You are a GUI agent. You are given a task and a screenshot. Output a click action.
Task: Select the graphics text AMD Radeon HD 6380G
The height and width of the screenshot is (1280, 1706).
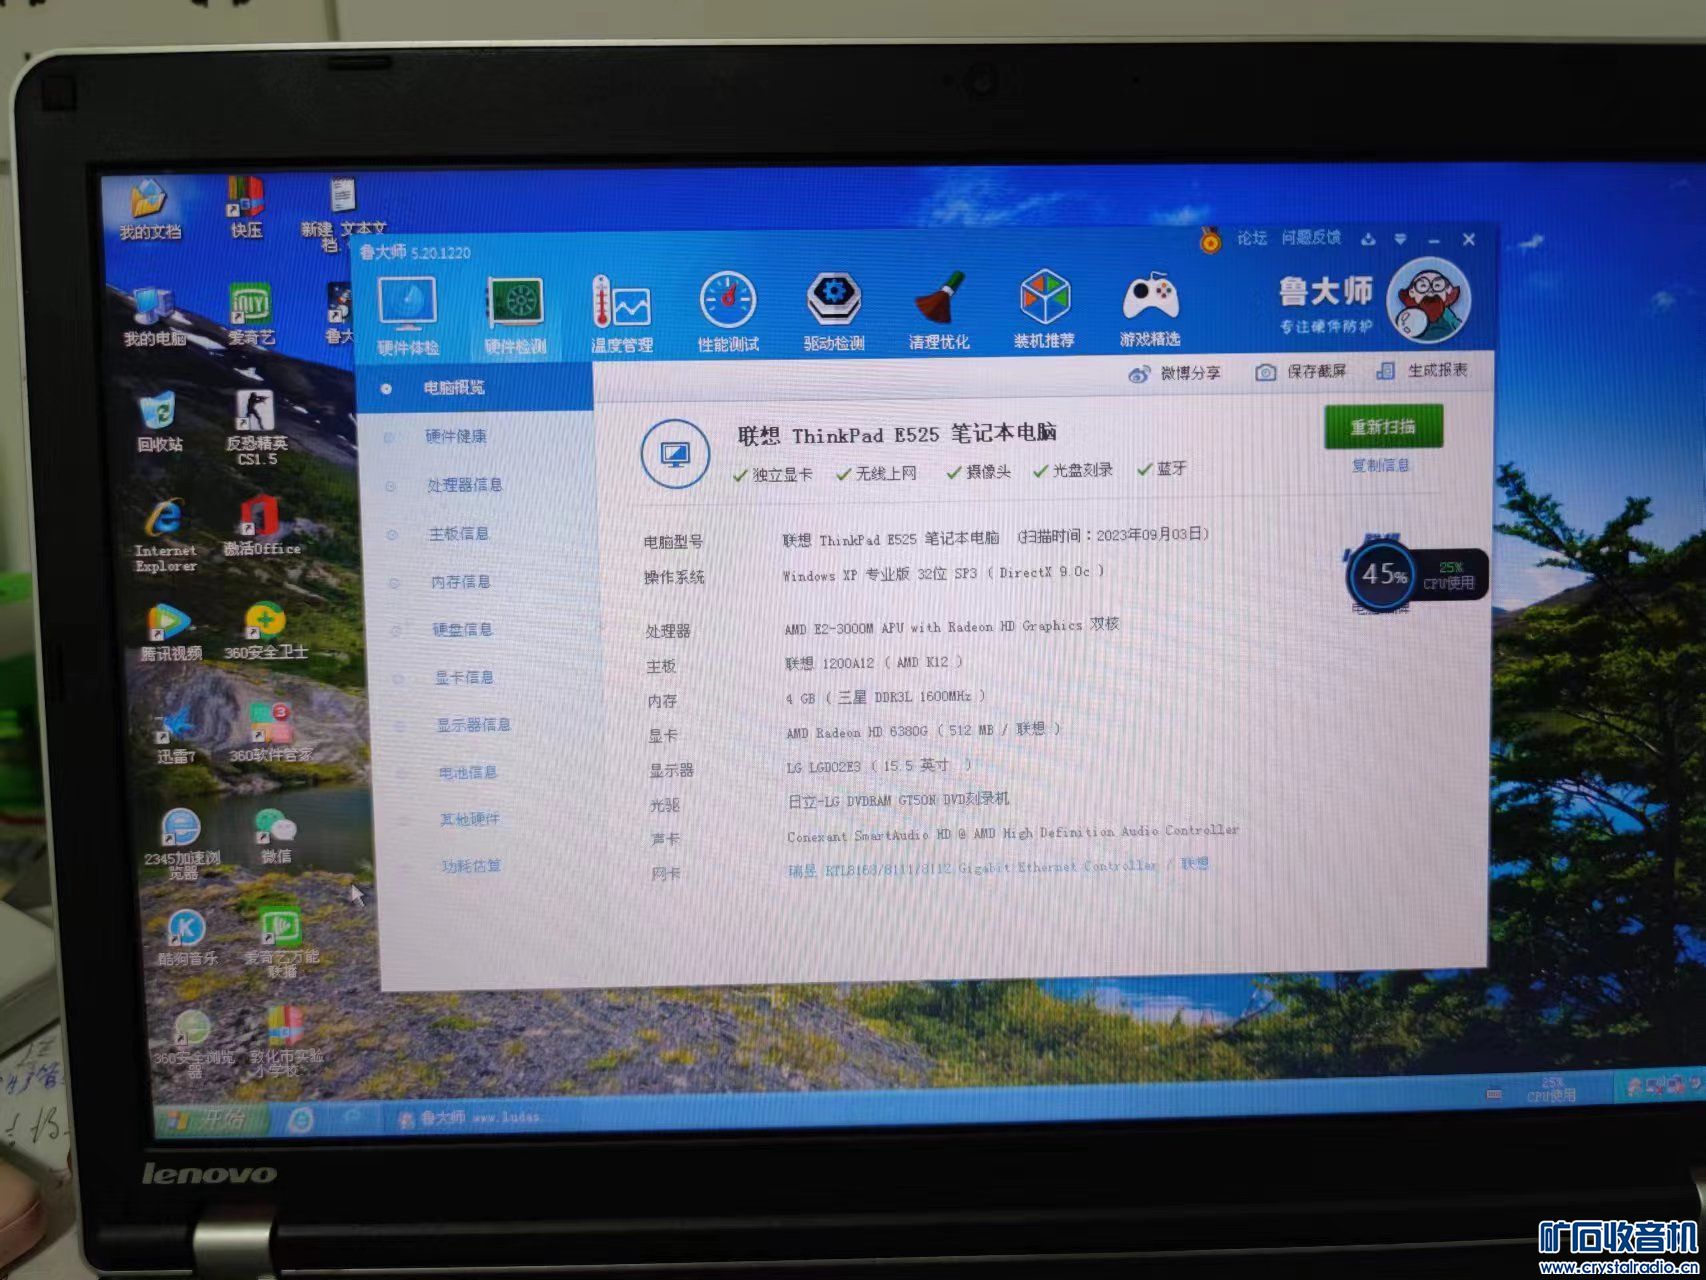pyautogui.click(x=857, y=732)
